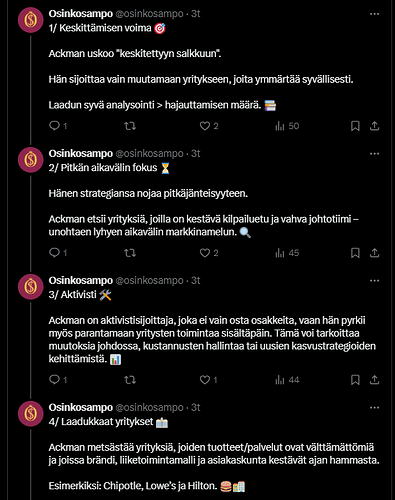Open Osinkosampo profile name on first tweet

point(81,14)
